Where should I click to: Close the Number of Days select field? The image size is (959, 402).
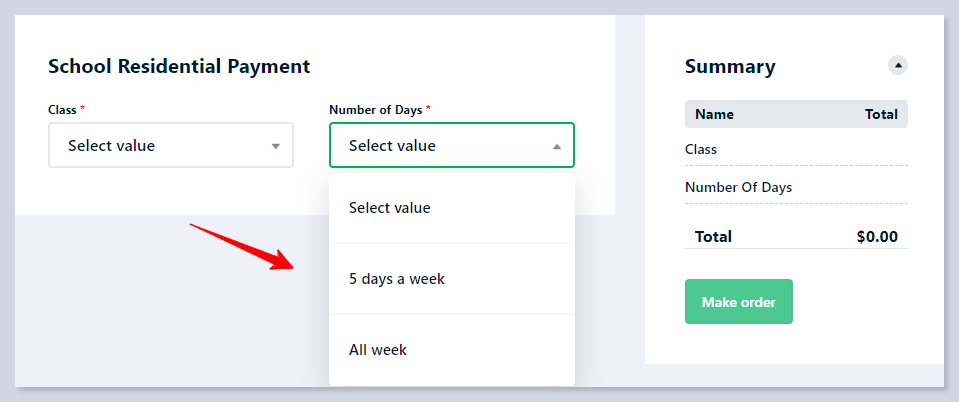point(451,145)
